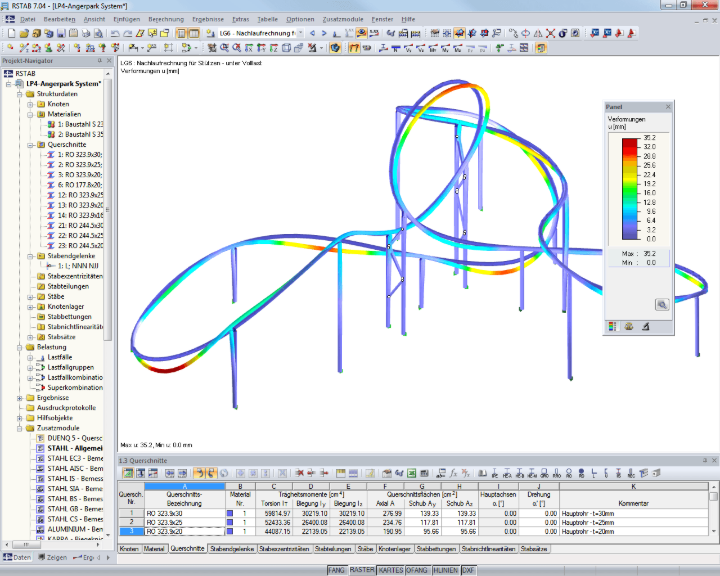Toggle FANG snap in the status bar
This screenshot has height=576, width=720.
(x=336, y=570)
